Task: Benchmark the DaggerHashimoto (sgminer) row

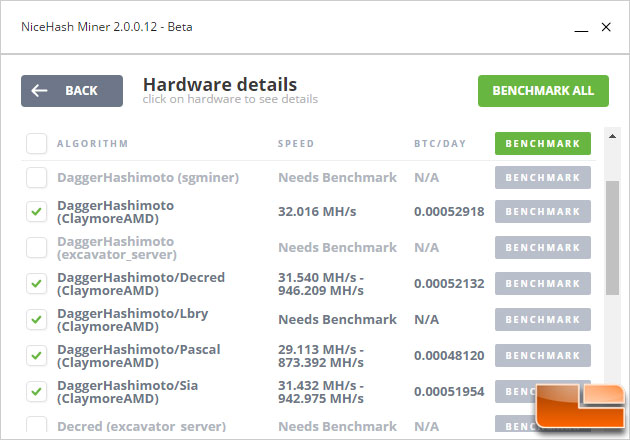Action: coord(543,178)
